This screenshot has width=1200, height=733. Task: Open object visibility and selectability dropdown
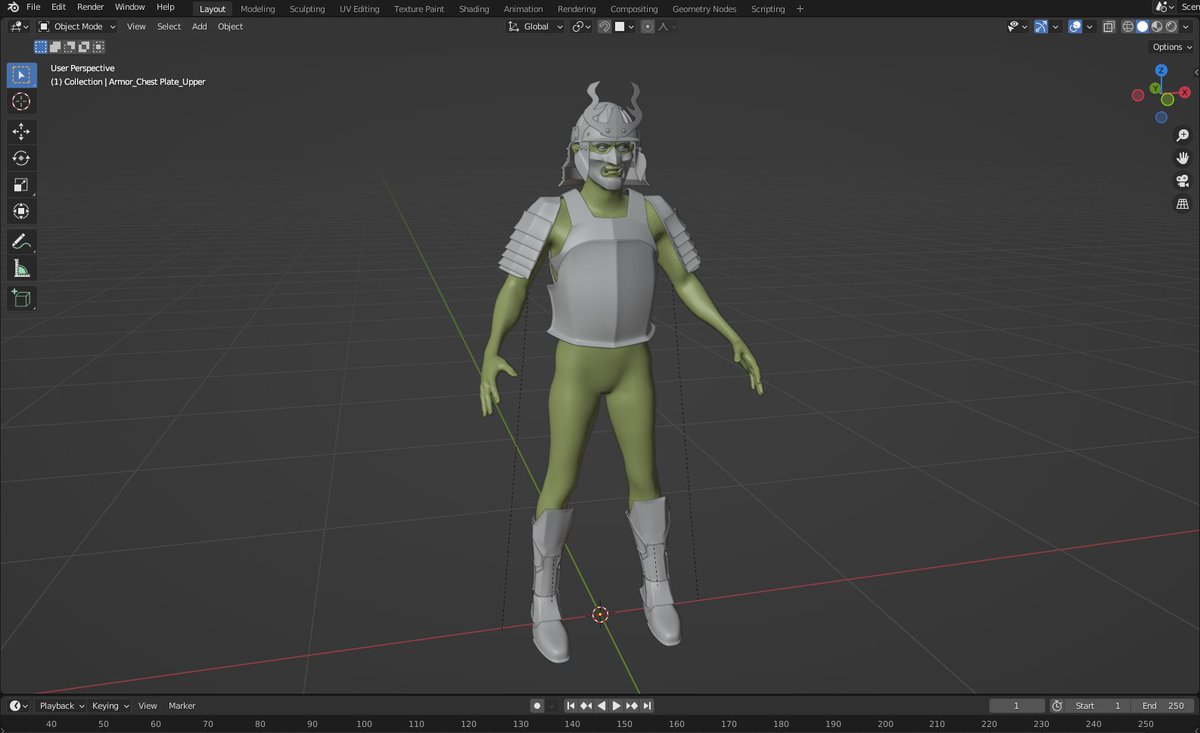[x=1017, y=27]
